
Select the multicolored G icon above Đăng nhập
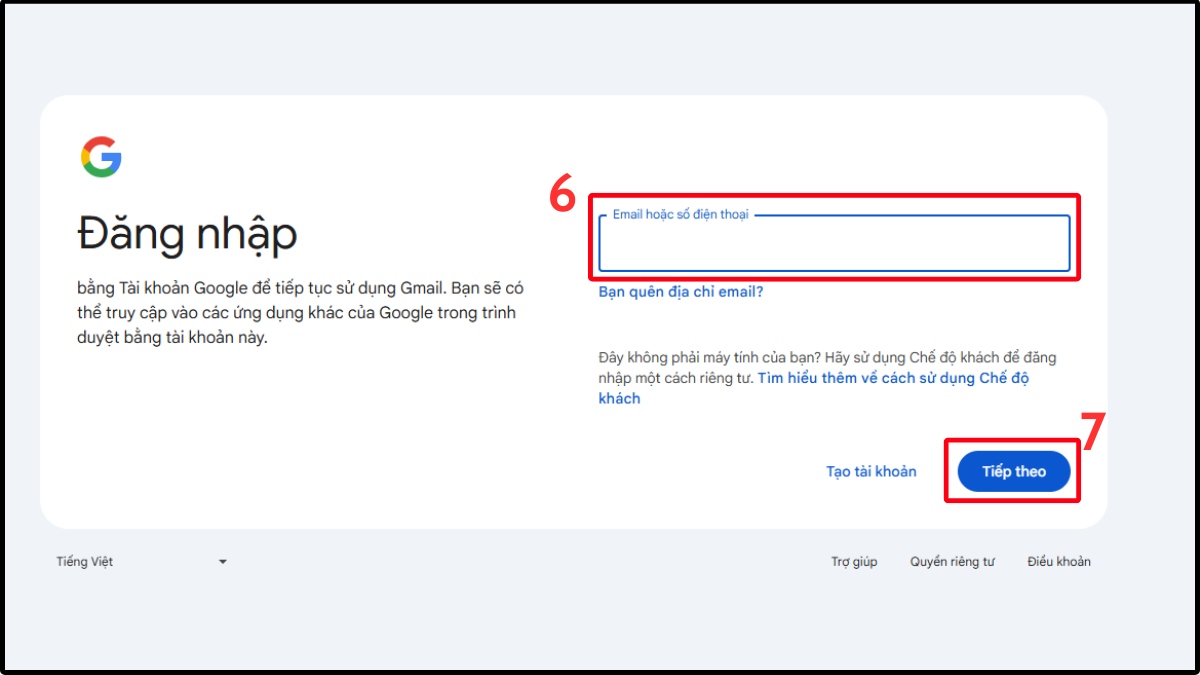[x=100, y=155]
